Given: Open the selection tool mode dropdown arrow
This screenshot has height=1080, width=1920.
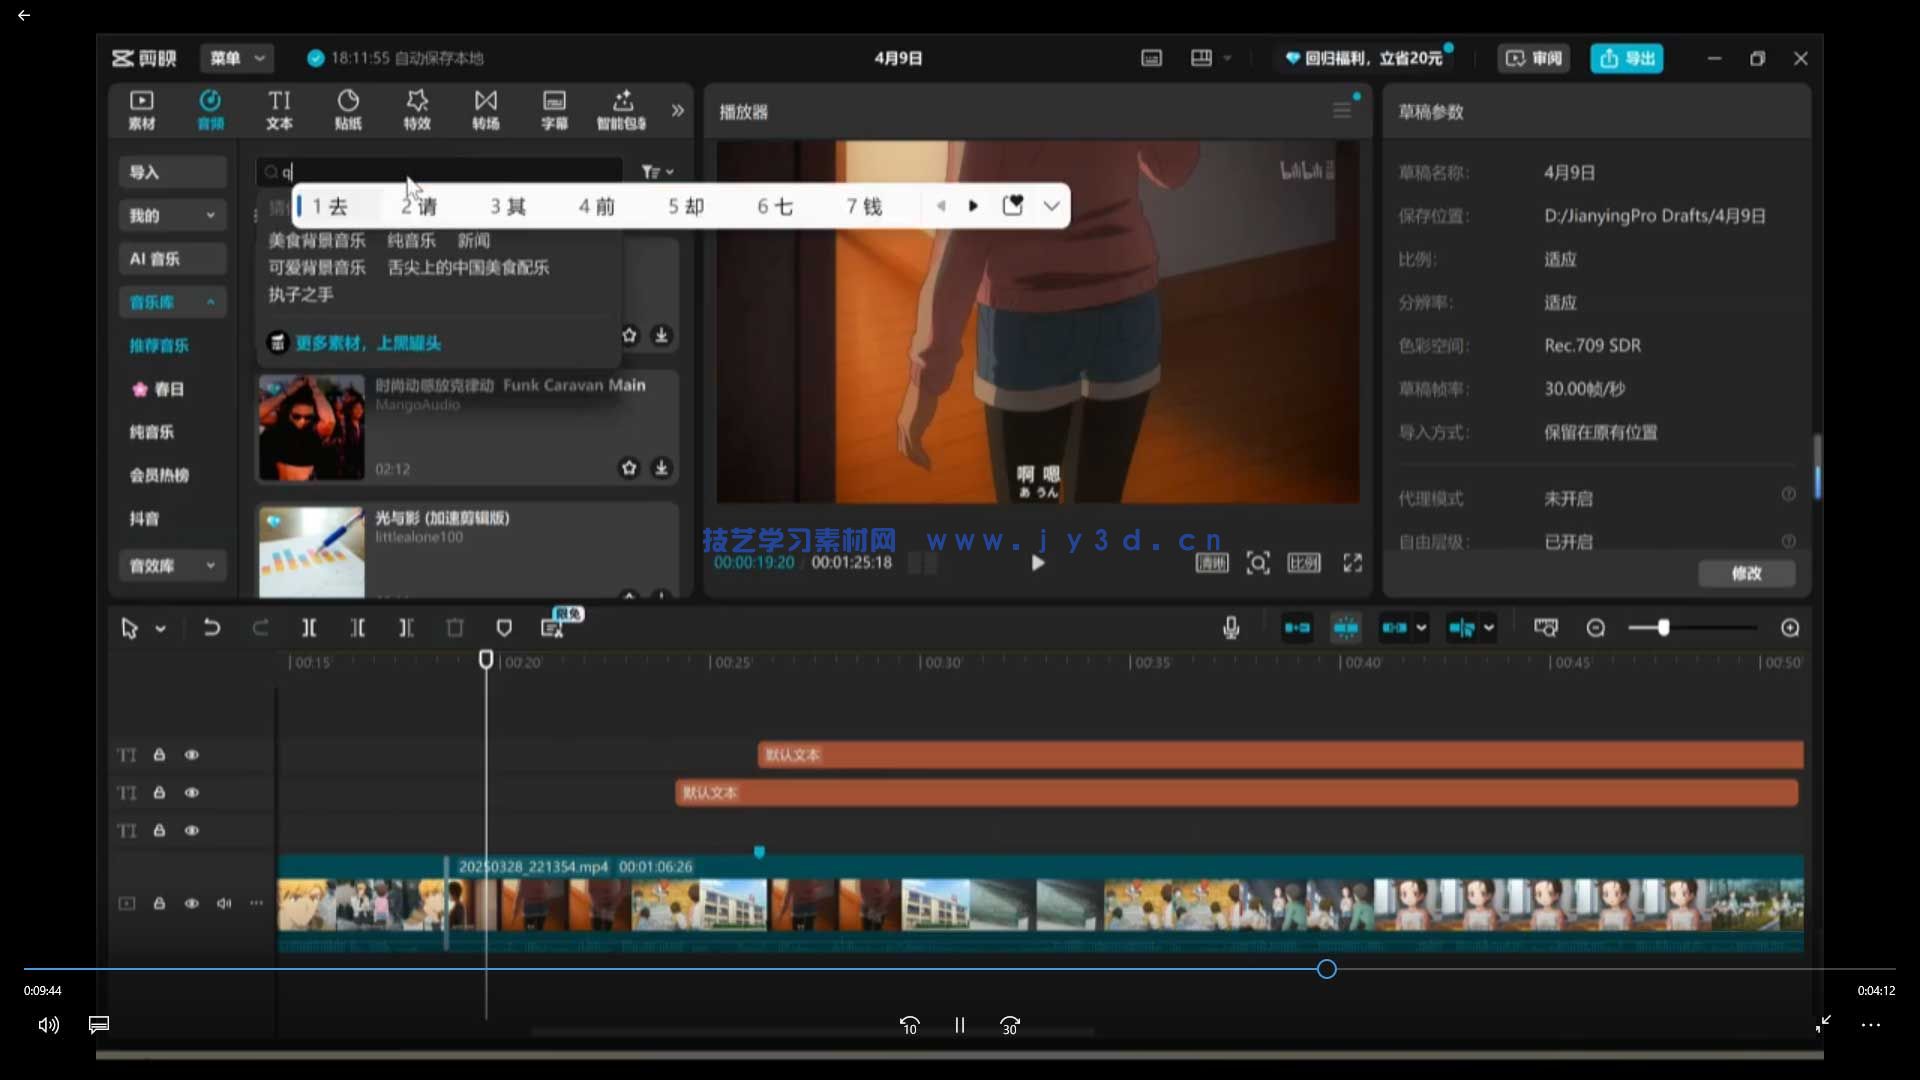Looking at the screenshot, I should [x=160, y=629].
